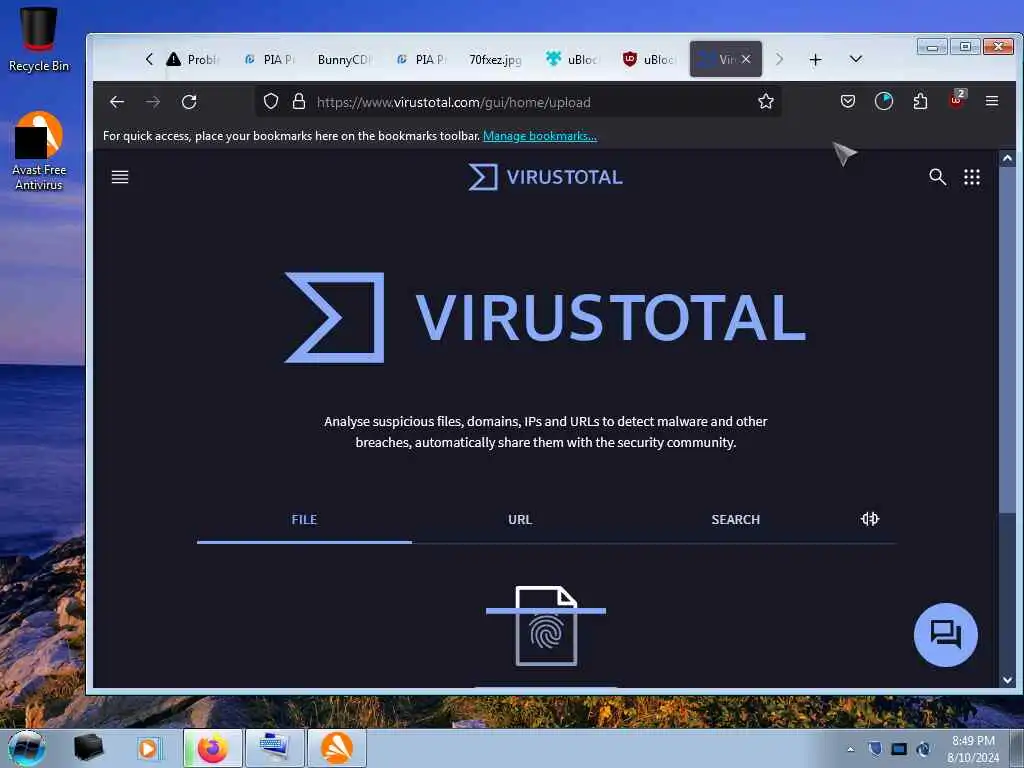Bookmark this page with the star icon
Viewport: 1024px width, 768px height.
(x=766, y=101)
